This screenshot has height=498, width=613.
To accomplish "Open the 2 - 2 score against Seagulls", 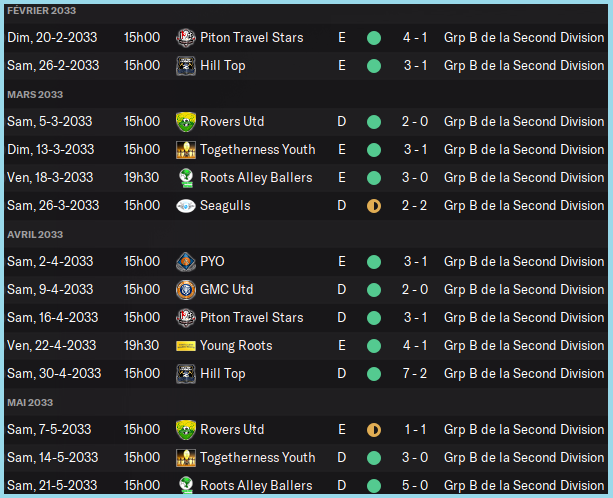I will 416,206.
